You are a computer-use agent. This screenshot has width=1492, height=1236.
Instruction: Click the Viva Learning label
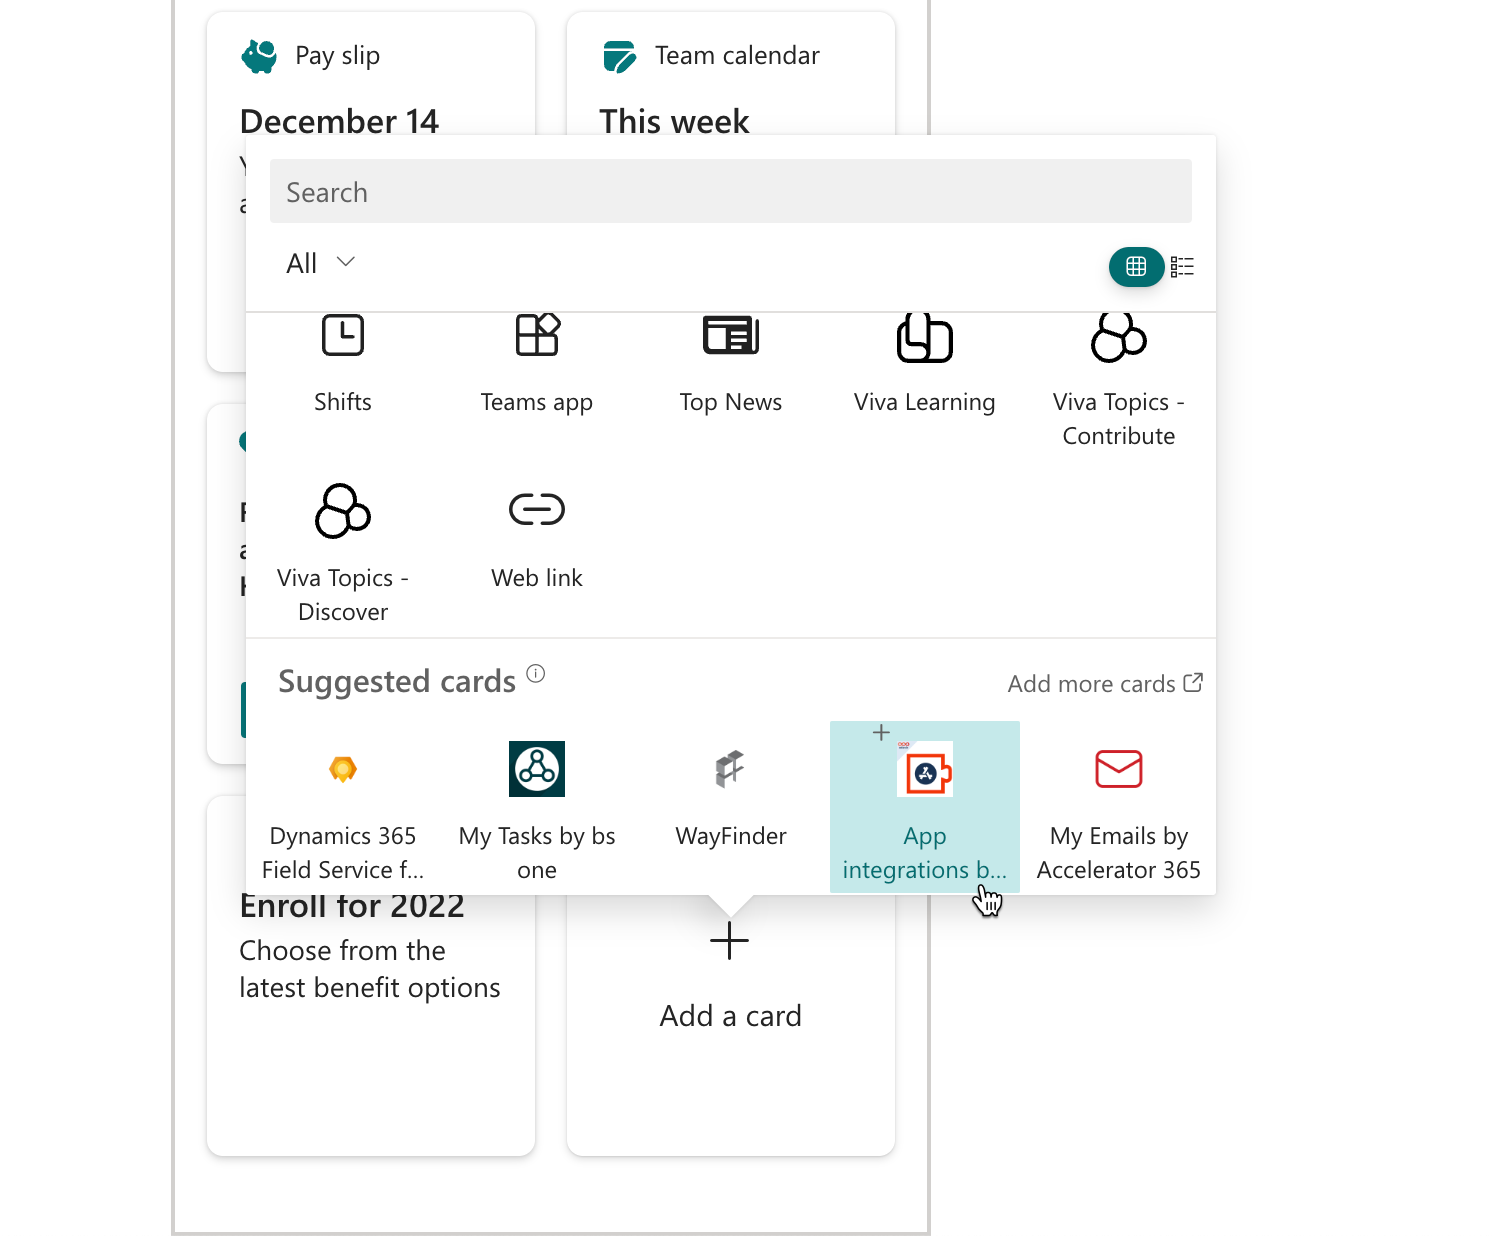click(925, 403)
